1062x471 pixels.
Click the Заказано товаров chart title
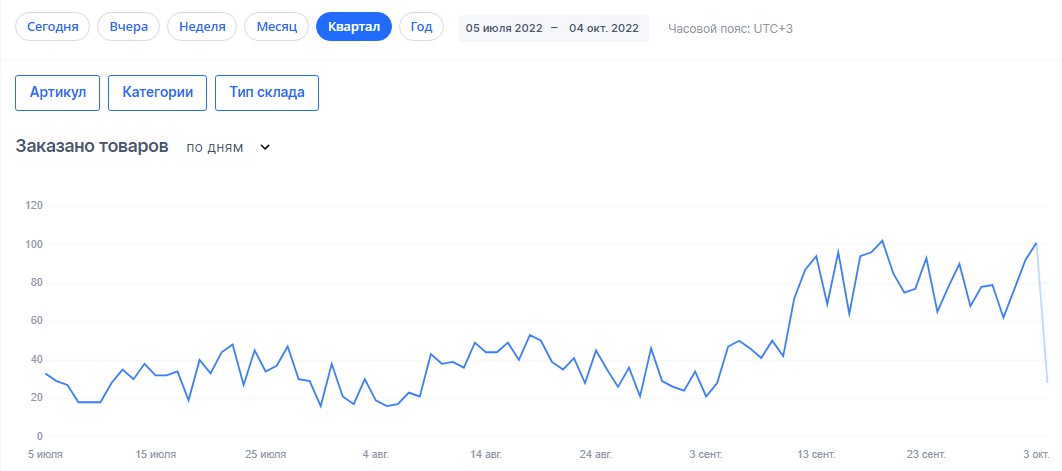pyautogui.click(x=92, y=146)
